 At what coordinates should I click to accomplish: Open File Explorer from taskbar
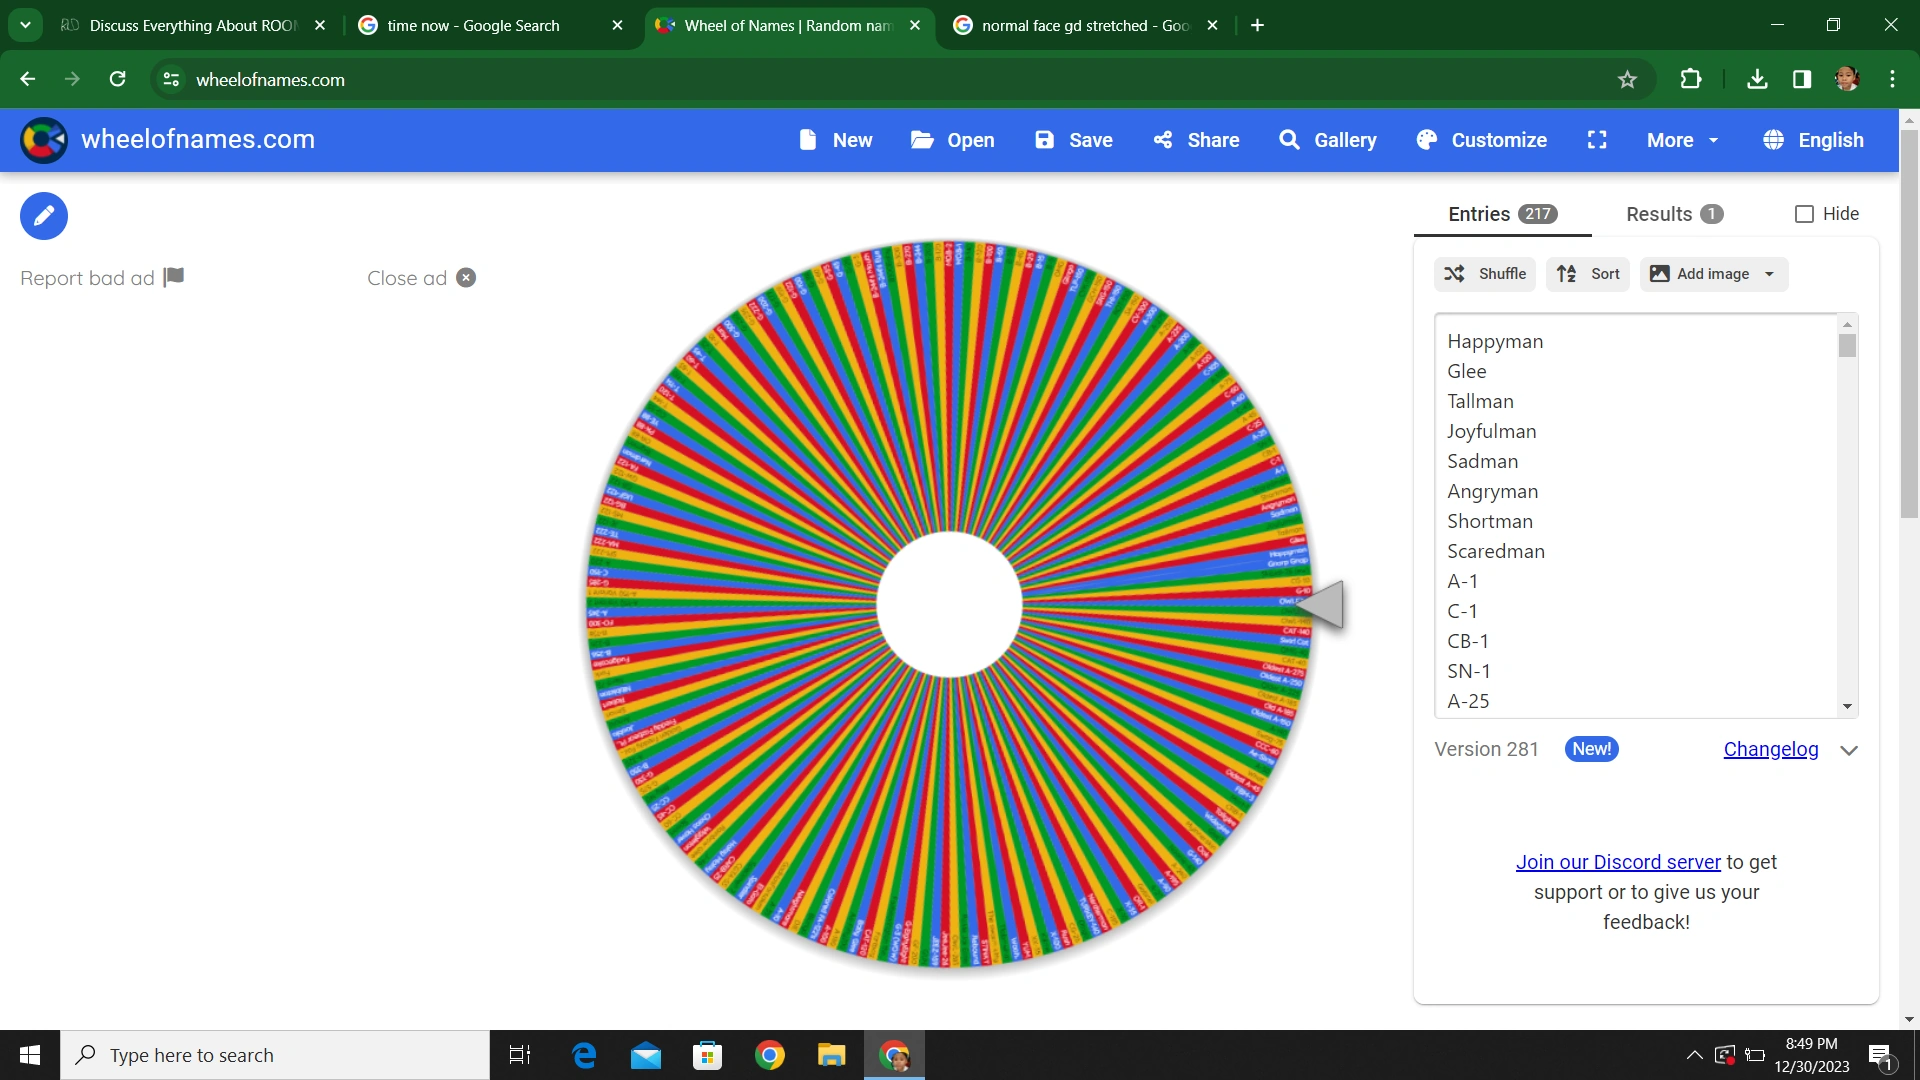pos(831,1055)
